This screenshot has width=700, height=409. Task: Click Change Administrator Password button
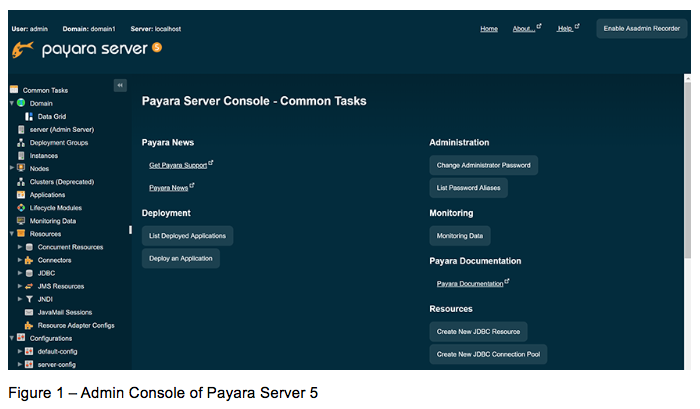(484, 164)
